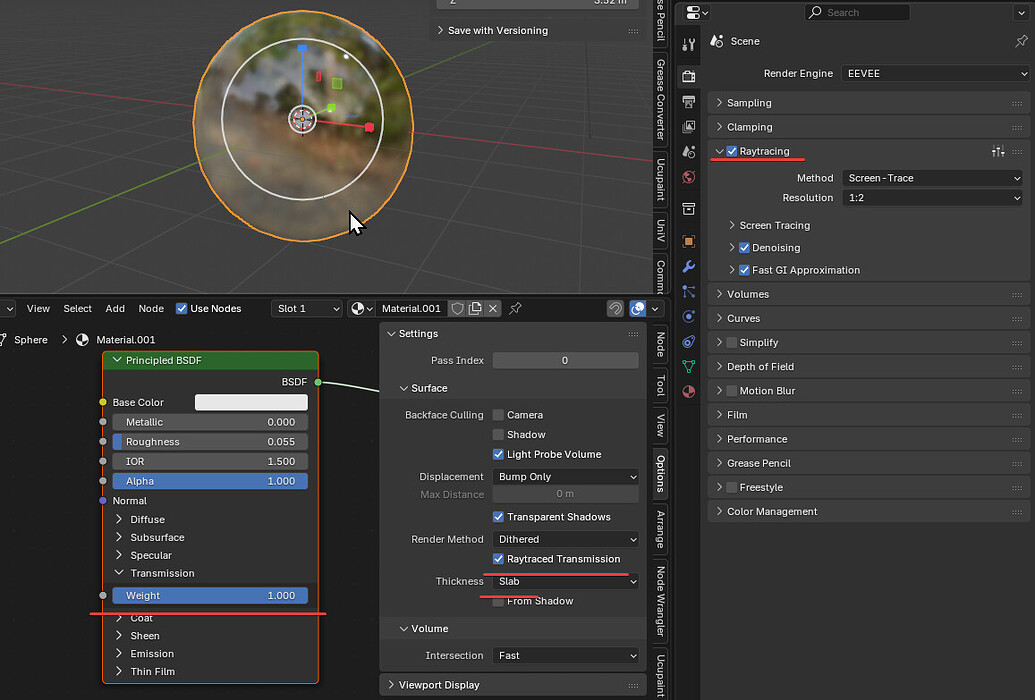Click the blue Z-axis gizmo handle

pos(302,48)
